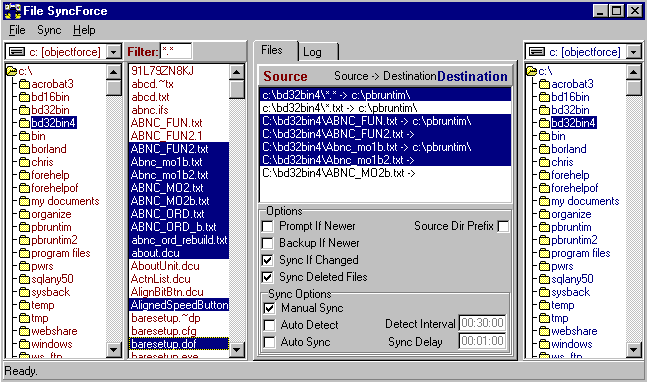Image resolution: width=647 pixels, height=382 pixels.
Task: Open the File menu
Action: pos(17,30)
